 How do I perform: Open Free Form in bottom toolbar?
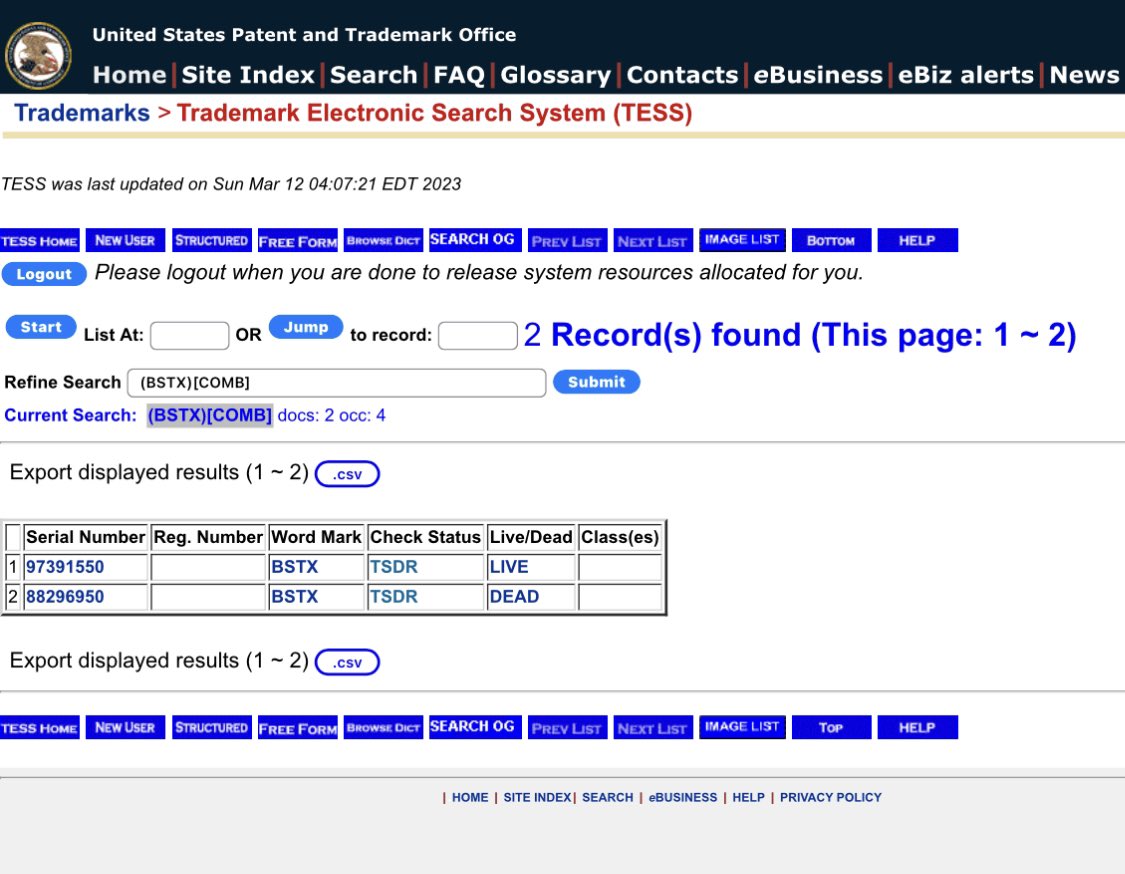point(298,728)
